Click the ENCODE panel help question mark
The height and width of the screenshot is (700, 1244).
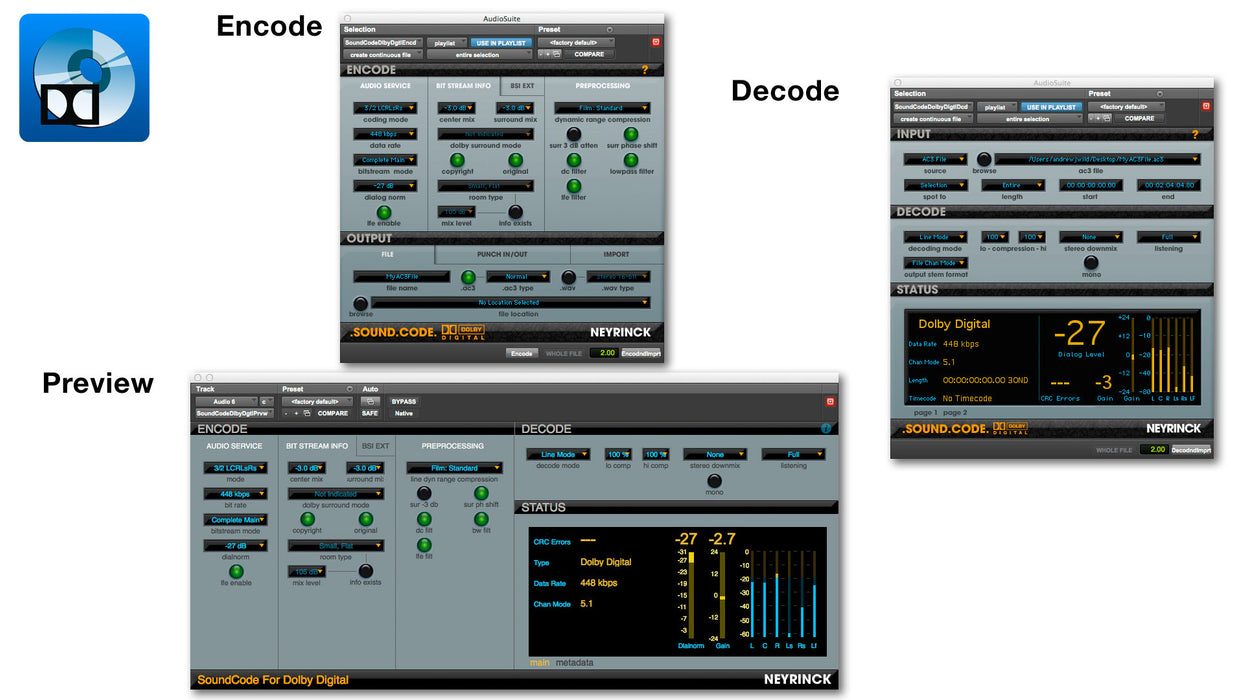(x=644, y=68)
